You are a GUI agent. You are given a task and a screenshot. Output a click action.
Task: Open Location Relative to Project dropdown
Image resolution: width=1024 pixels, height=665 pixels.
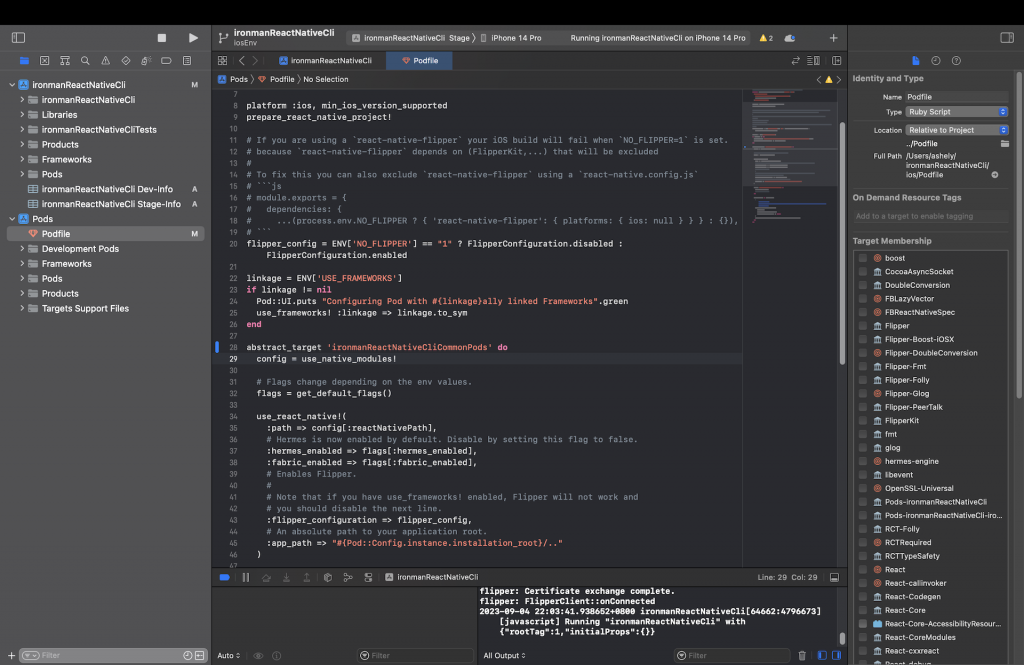[x=956, y=130]
